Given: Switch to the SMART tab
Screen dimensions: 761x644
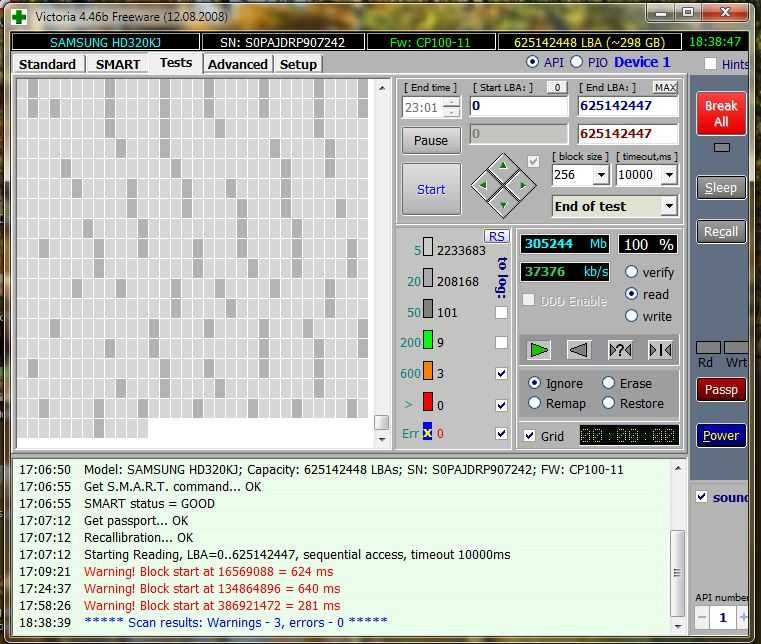Looking at the screenshot, I should tap(118, 64).
